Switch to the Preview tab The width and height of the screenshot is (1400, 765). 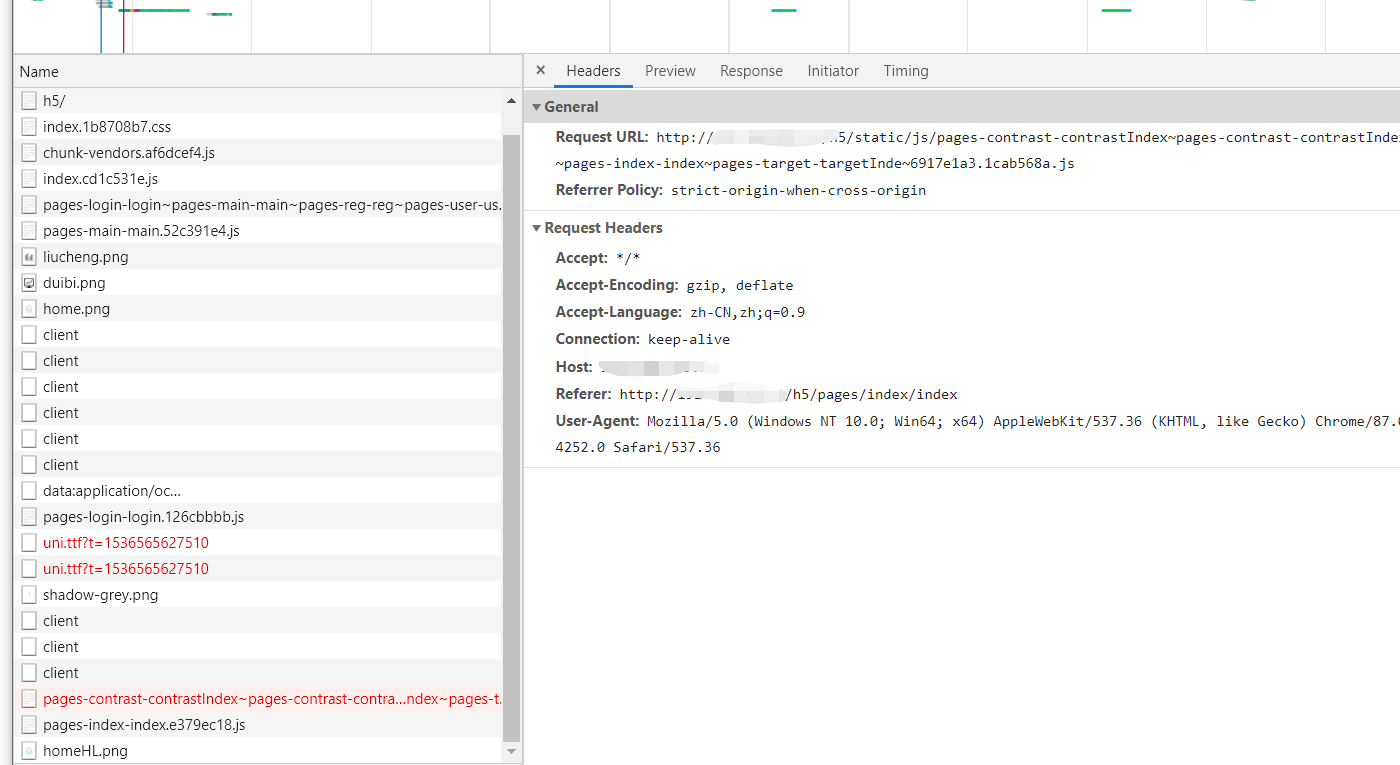(x=670, y=71)
